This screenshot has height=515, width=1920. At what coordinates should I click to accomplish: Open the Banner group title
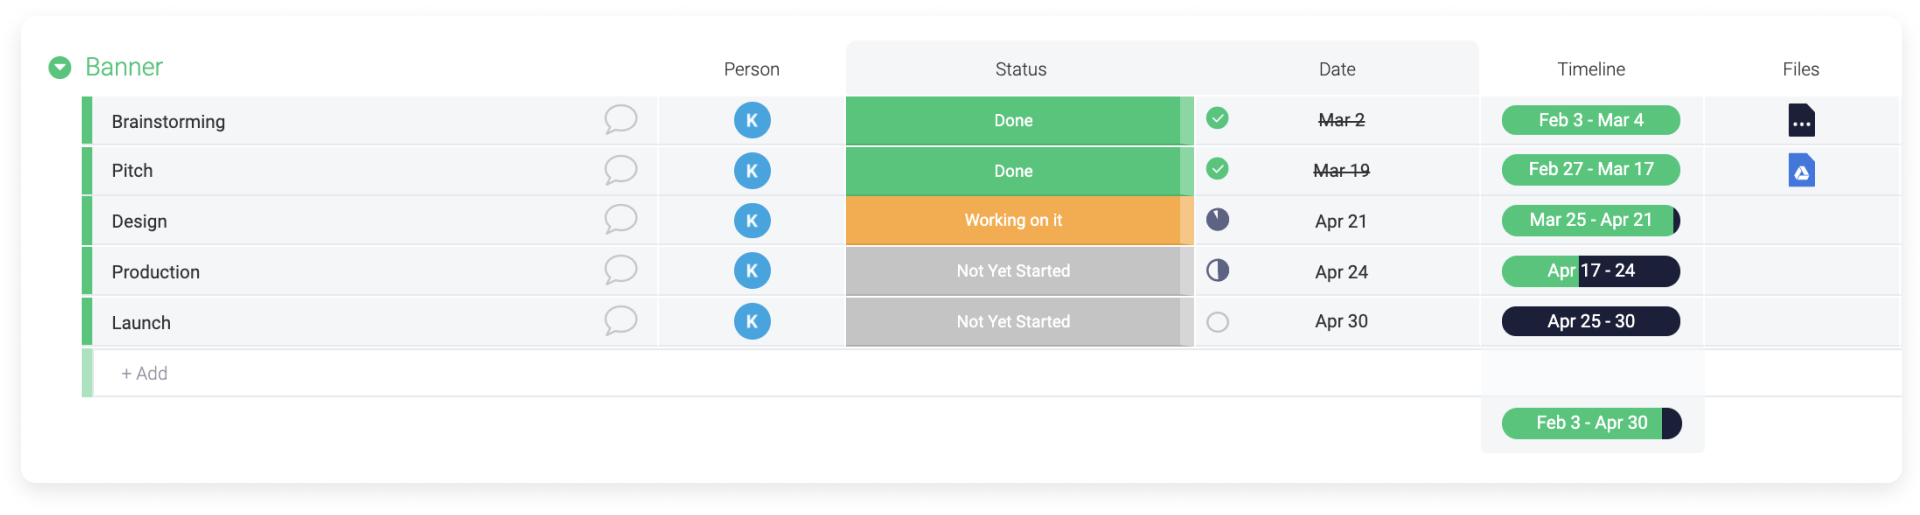click(124, 67)
